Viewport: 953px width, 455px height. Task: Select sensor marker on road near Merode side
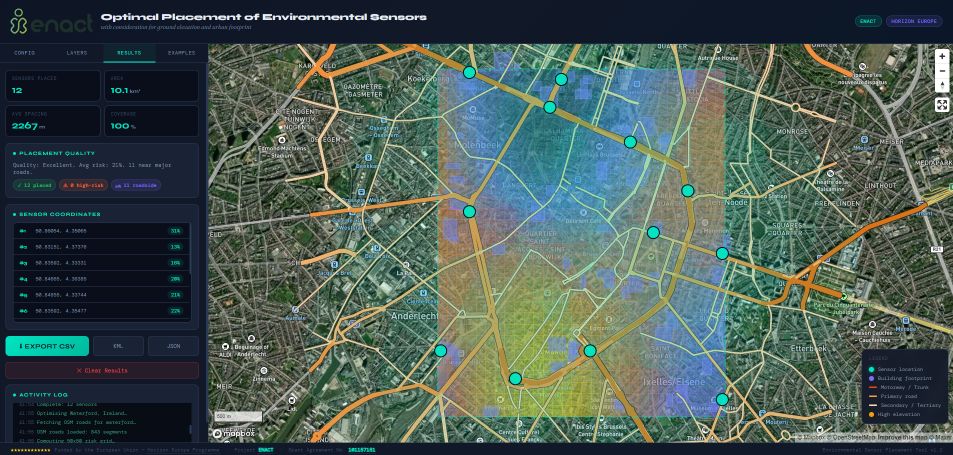[x=722, y=253]
